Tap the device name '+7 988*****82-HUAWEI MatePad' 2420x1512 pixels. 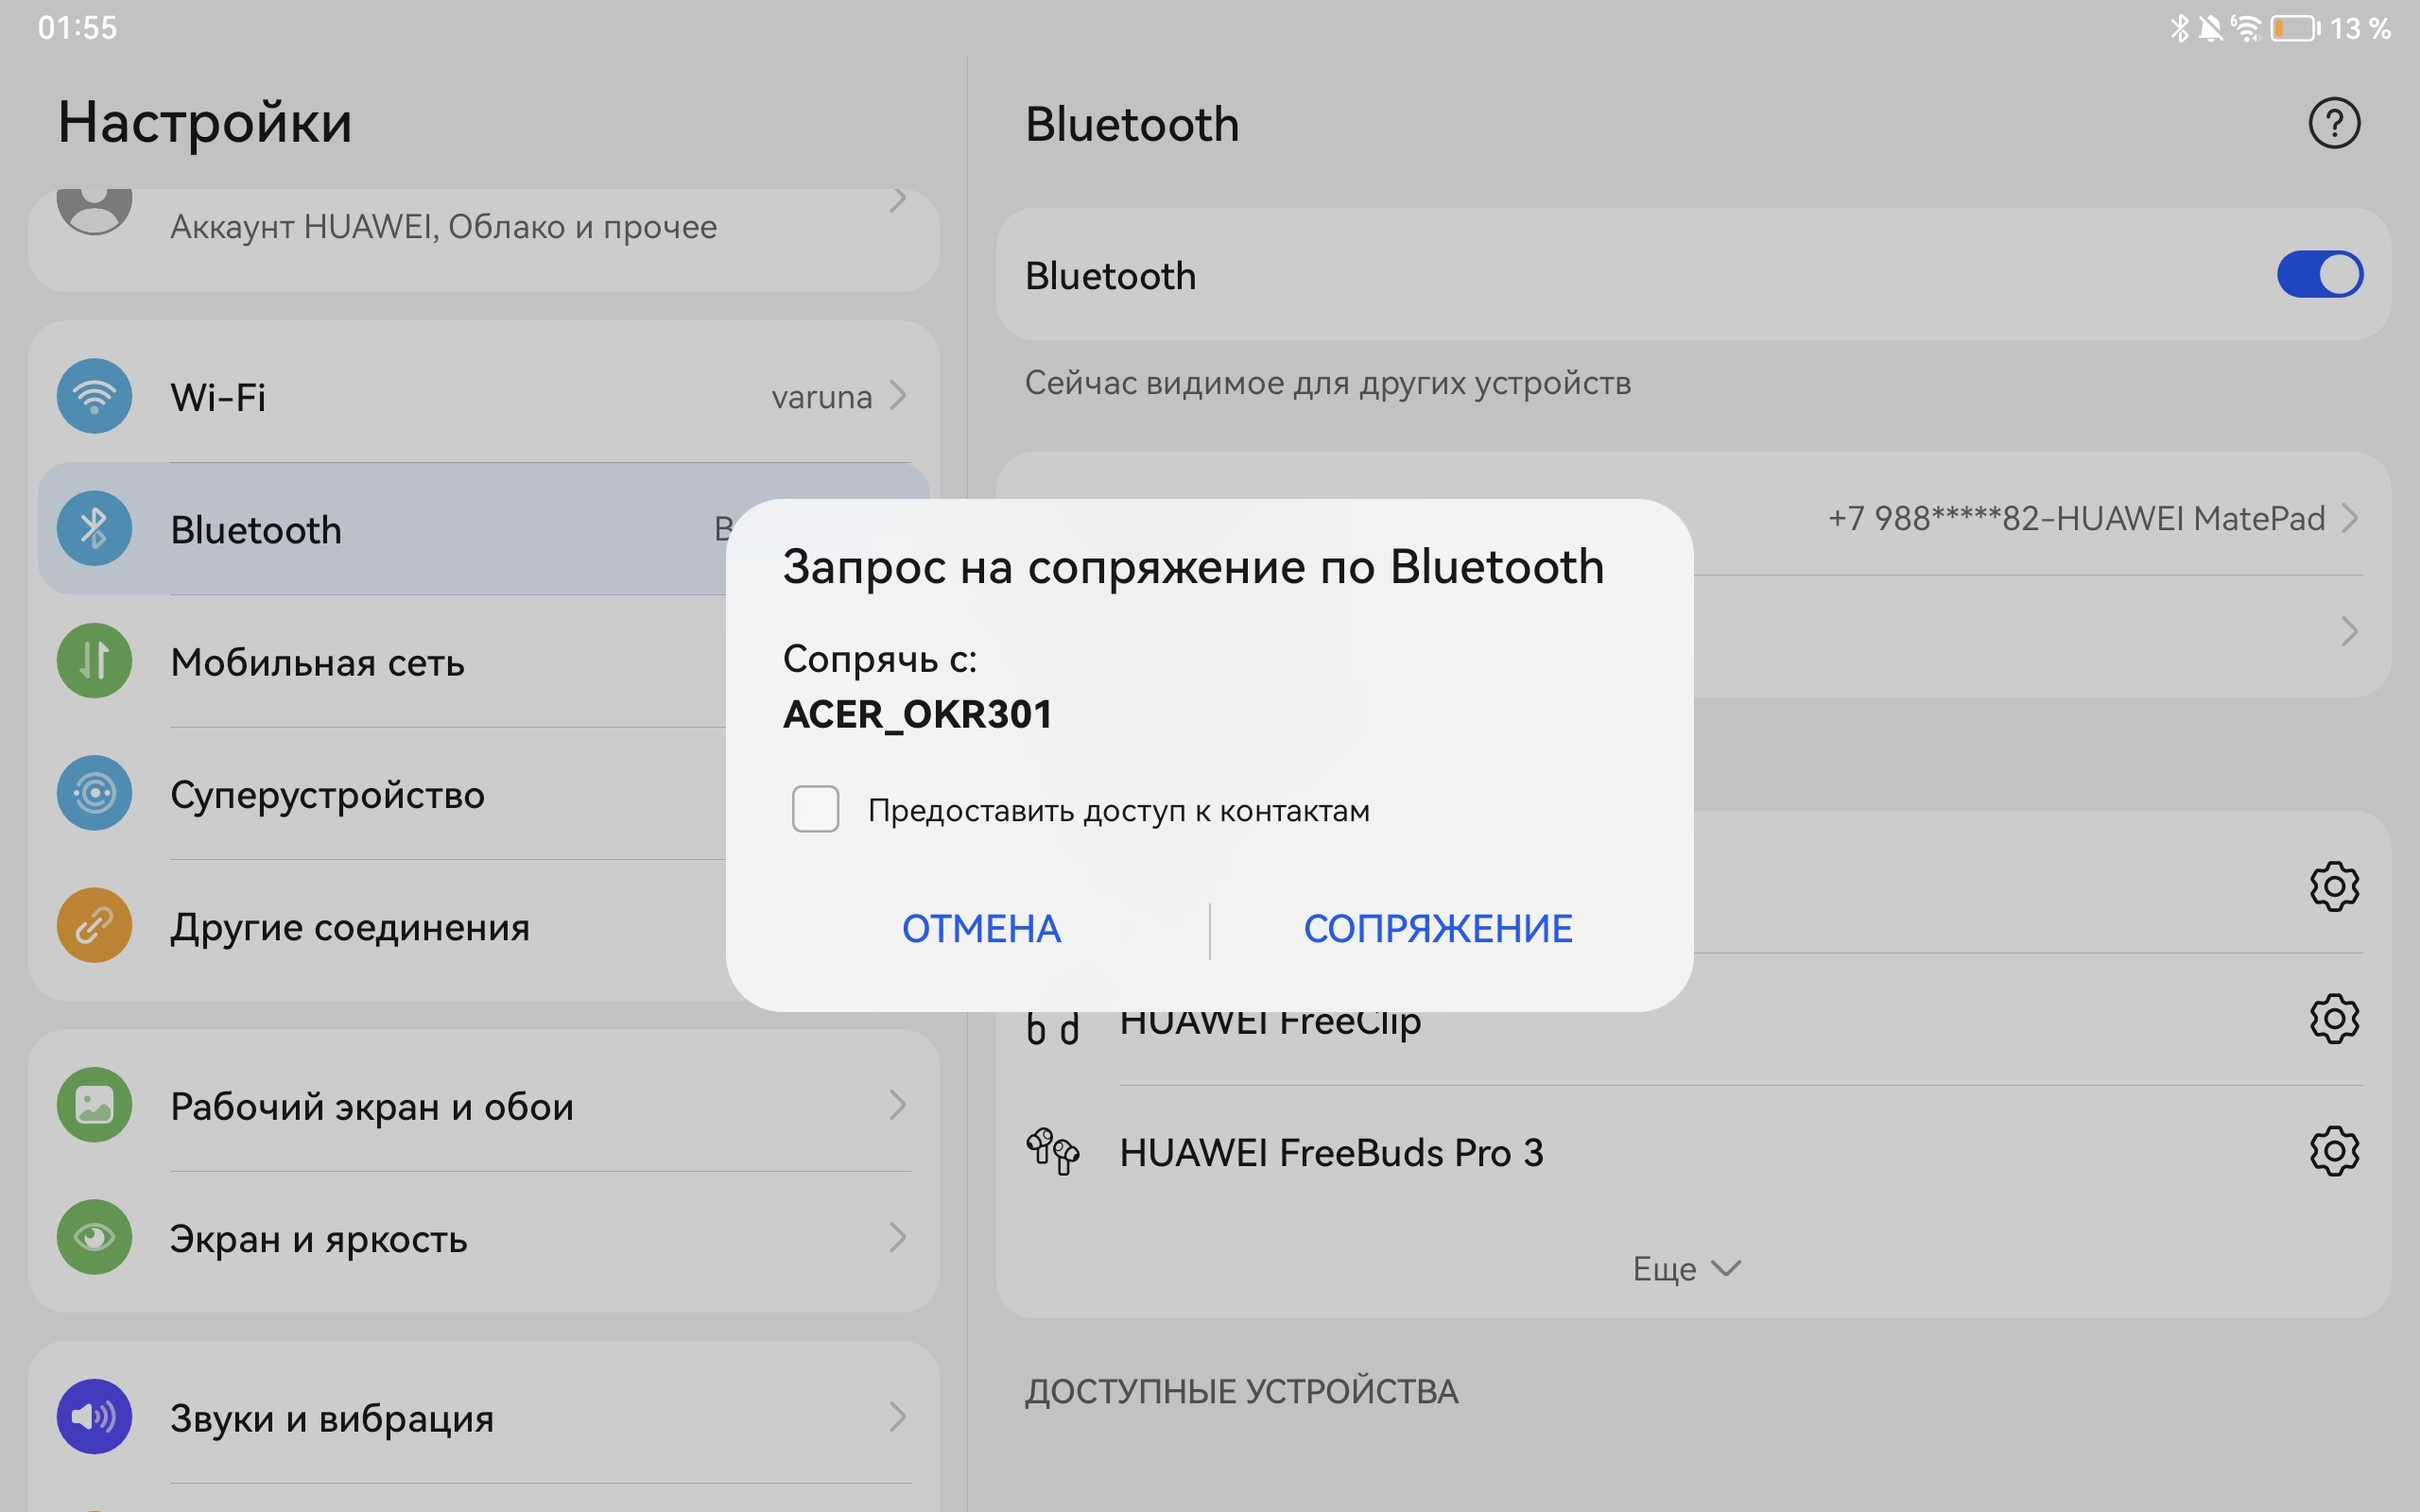(2076, 518)
